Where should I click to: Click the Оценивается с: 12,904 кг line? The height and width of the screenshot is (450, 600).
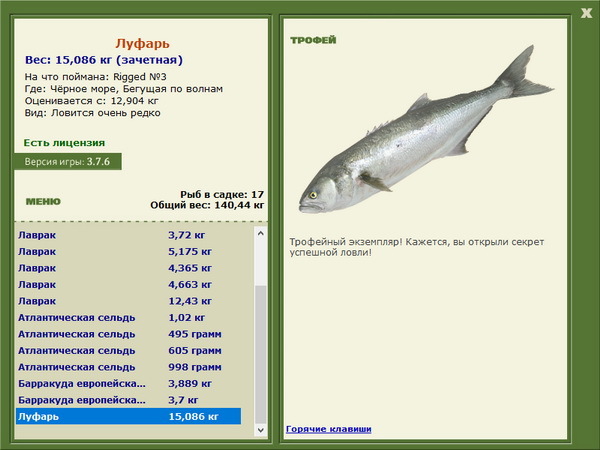tap(91, 101)
